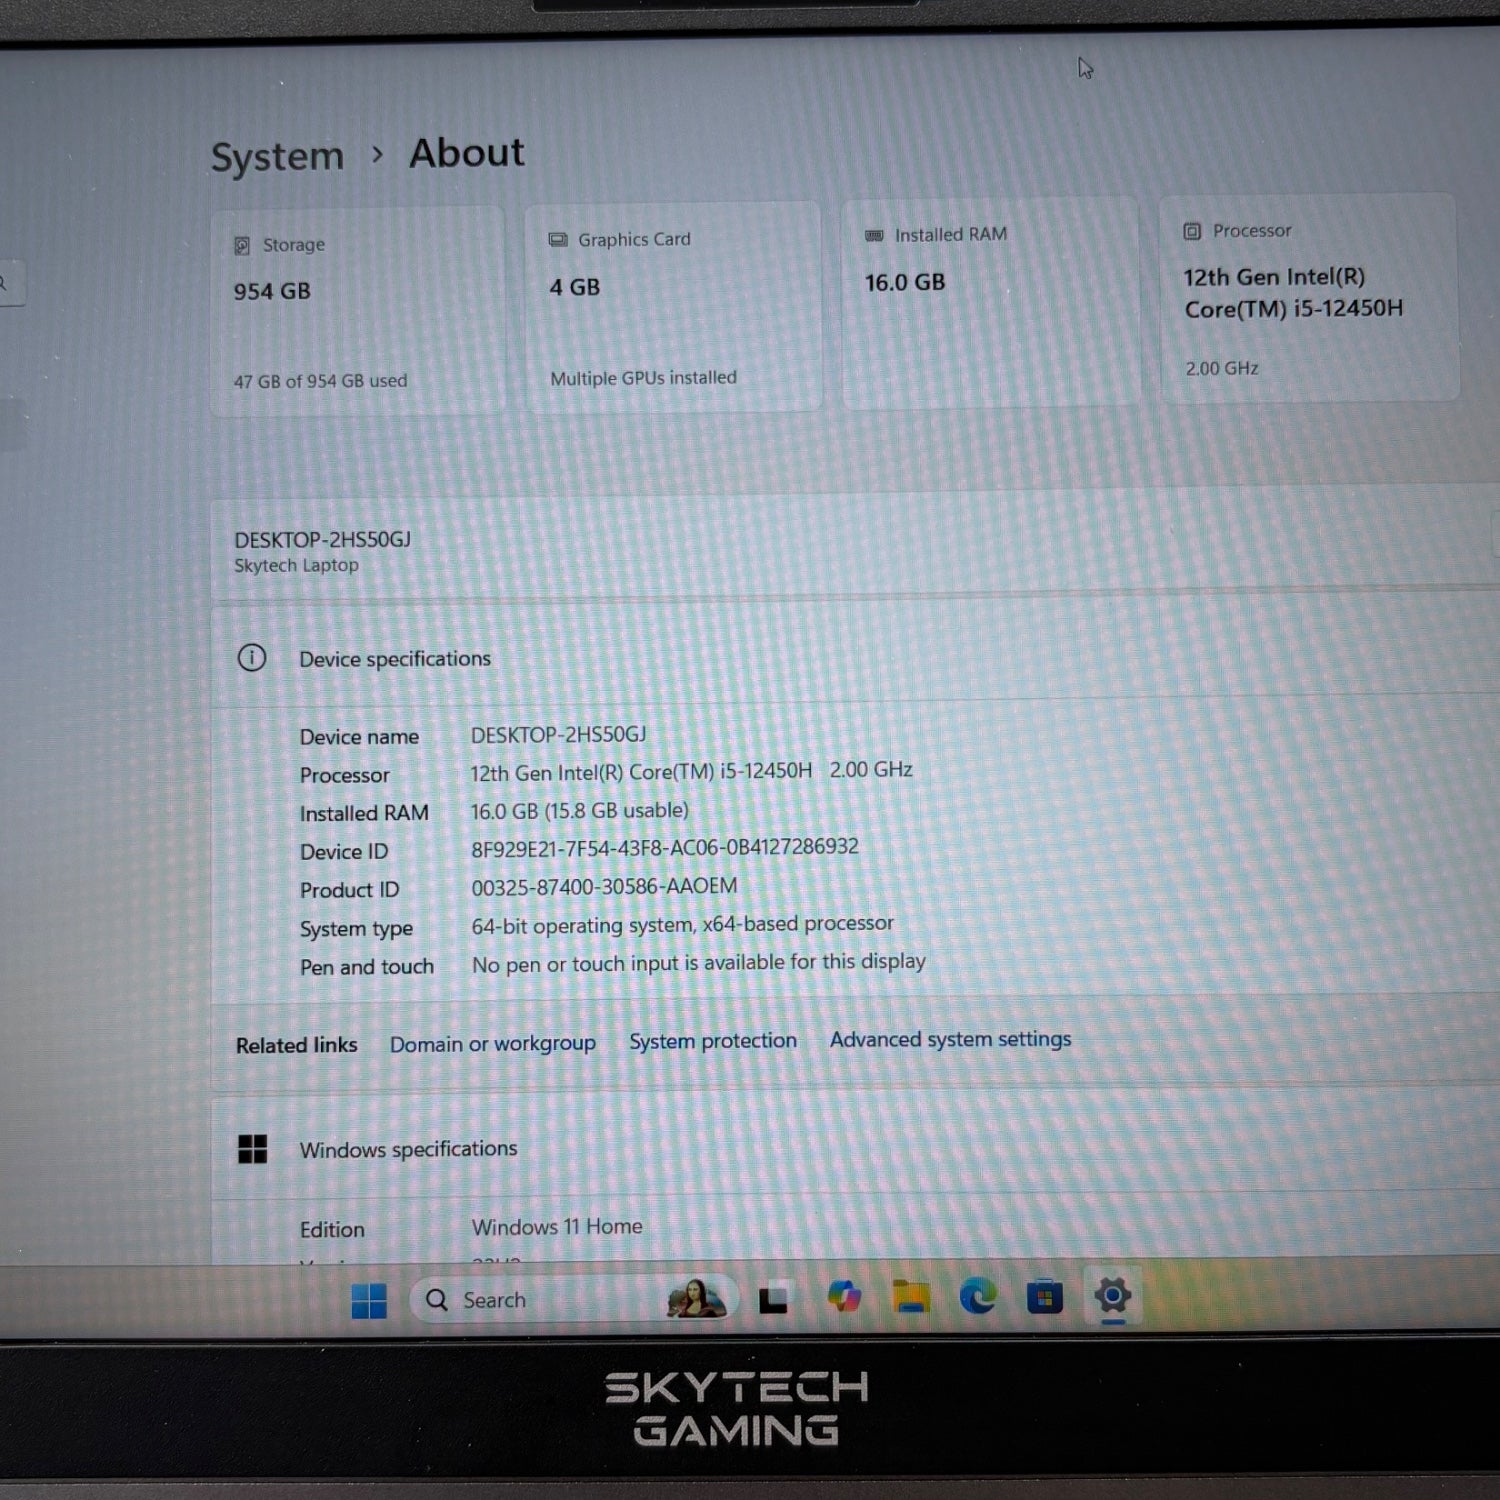
Task: Open the Windows Start menu
Action: (x=369, y=1301)
